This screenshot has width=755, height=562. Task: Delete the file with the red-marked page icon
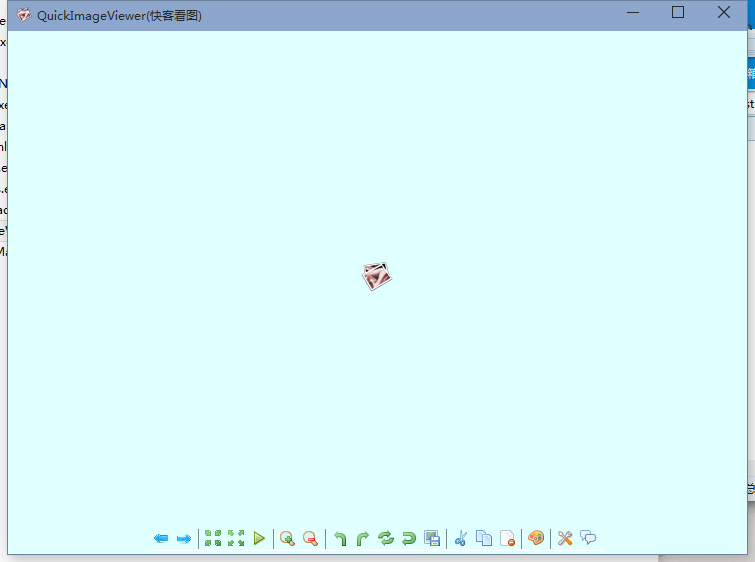point(507,538)
